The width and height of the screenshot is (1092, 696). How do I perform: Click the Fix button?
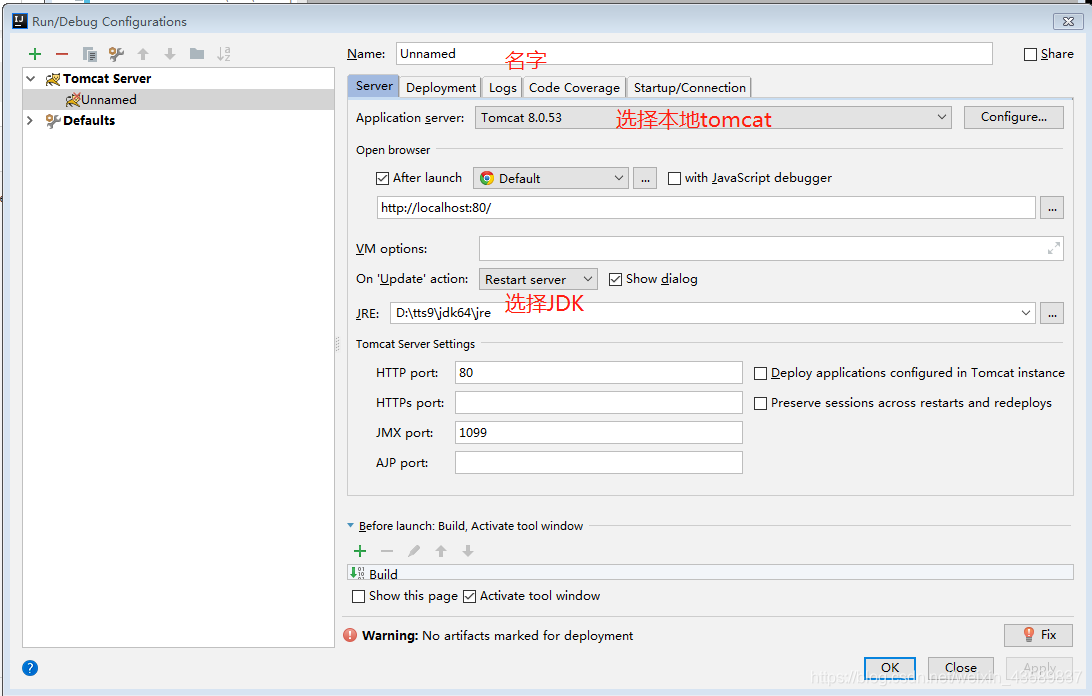pos(1038,635)
